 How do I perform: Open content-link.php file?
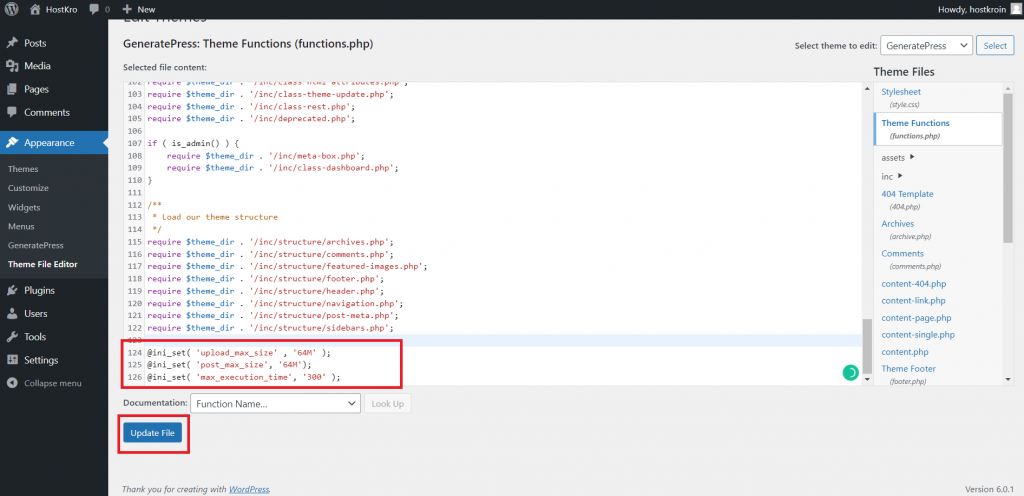(x=914, y=301)
